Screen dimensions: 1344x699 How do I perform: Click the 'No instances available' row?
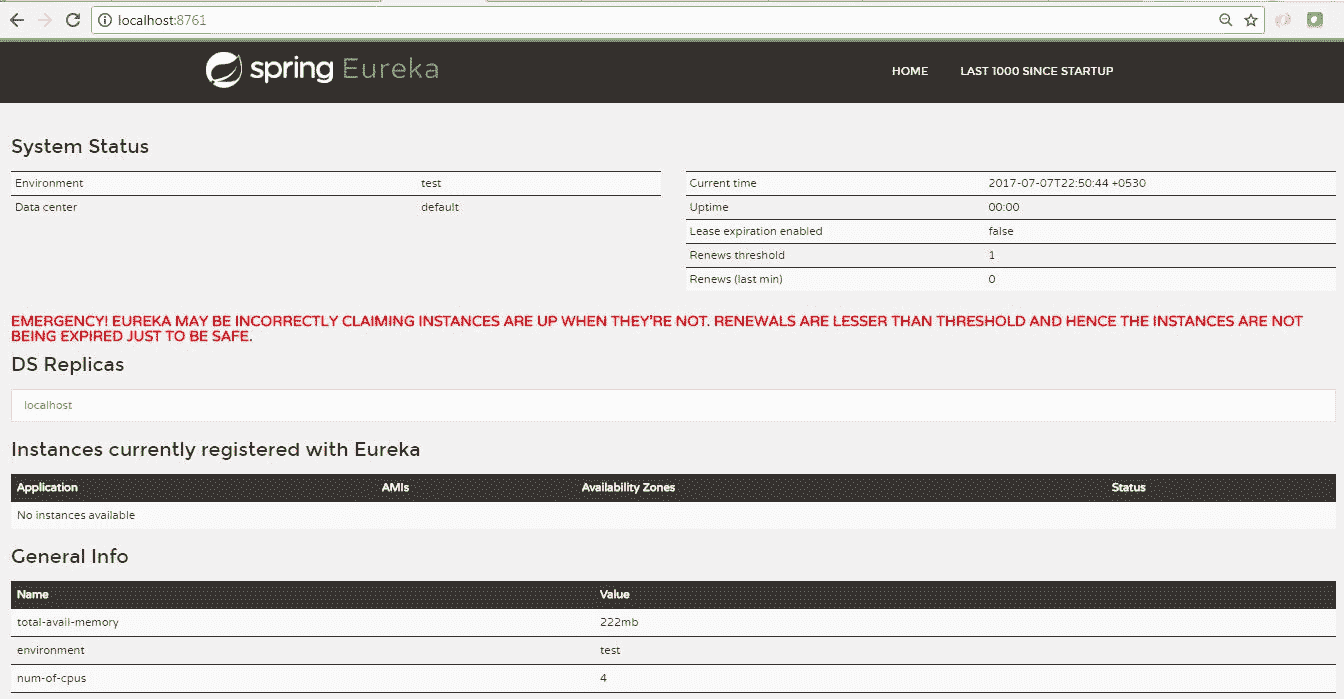click(673, 515)
